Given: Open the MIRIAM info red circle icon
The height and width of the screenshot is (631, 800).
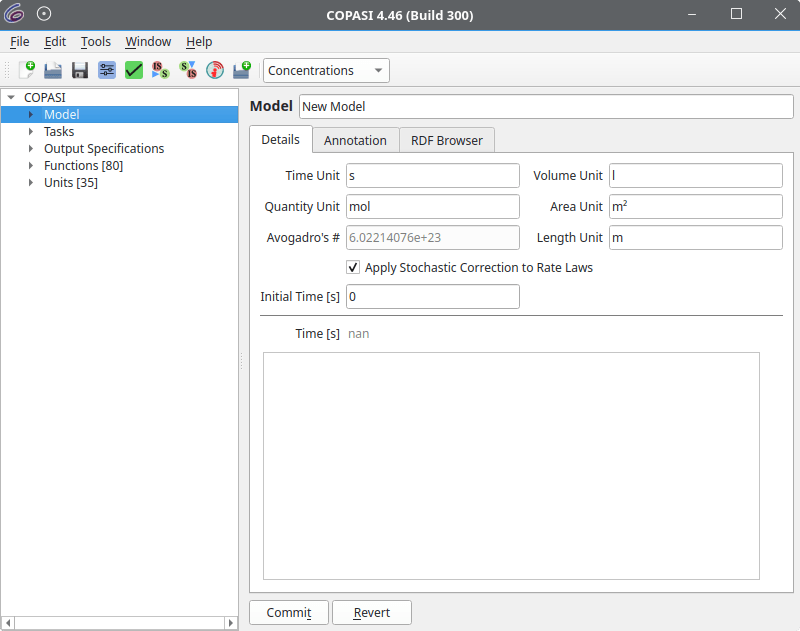Looking at the screenshot, I should [x=215, y=70].
